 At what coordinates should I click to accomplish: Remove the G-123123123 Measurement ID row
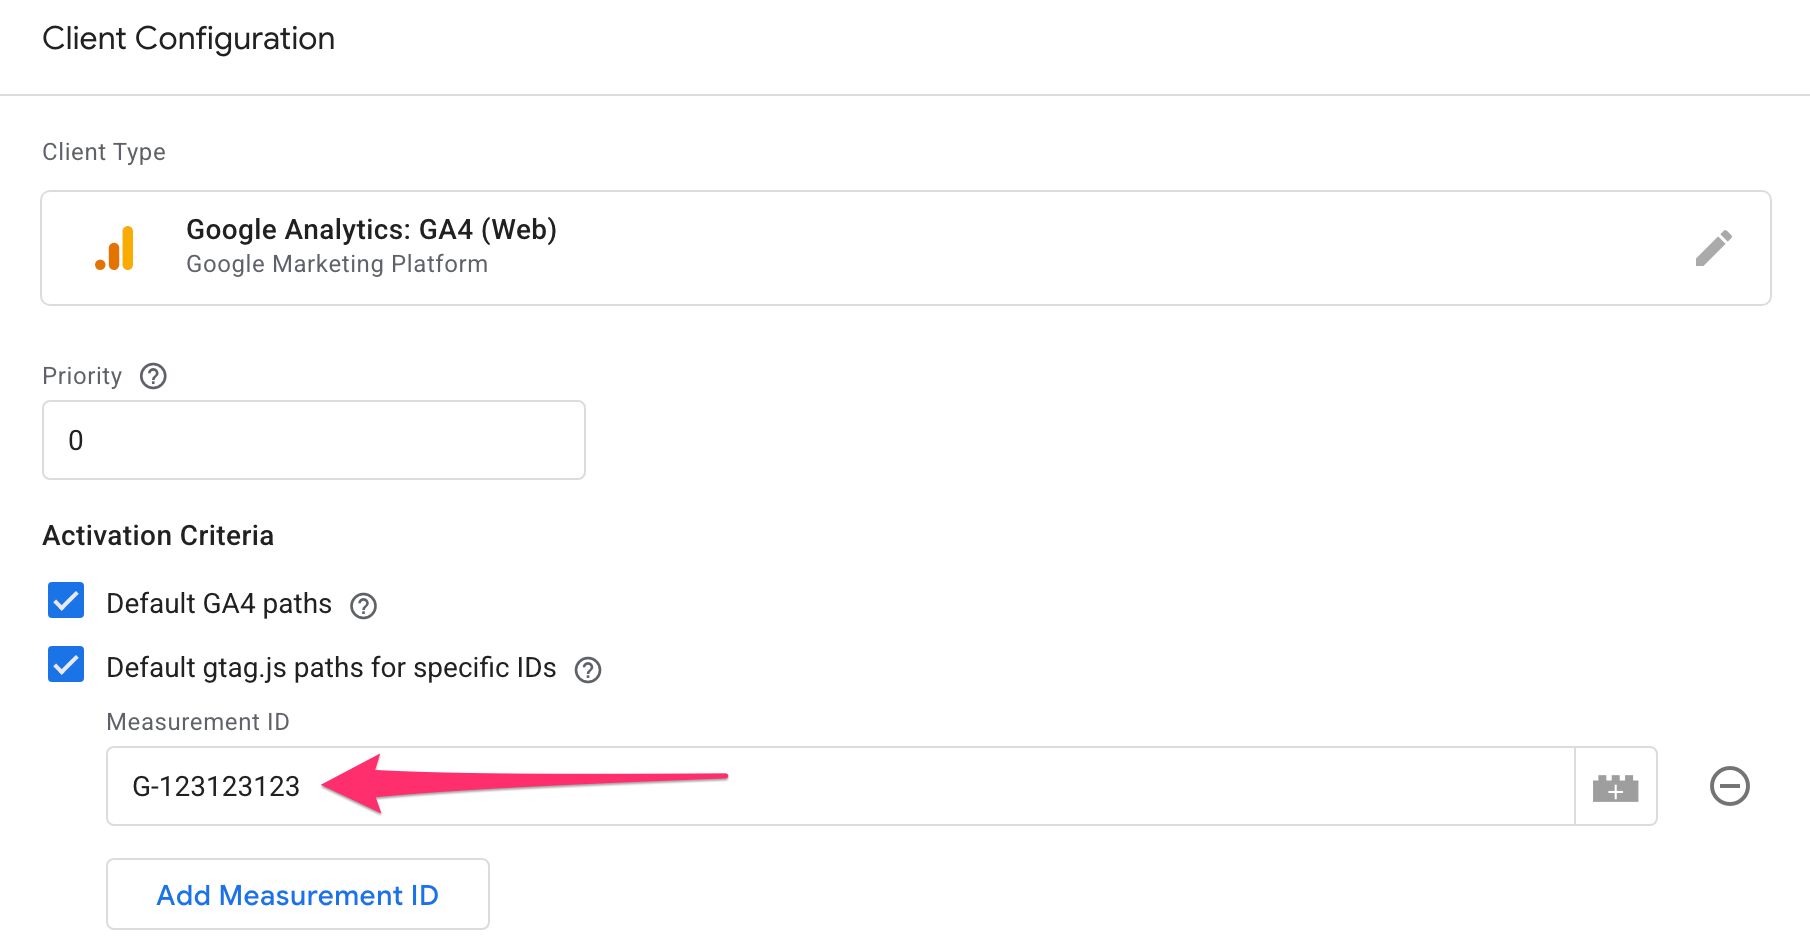[x=1729, y=786]
